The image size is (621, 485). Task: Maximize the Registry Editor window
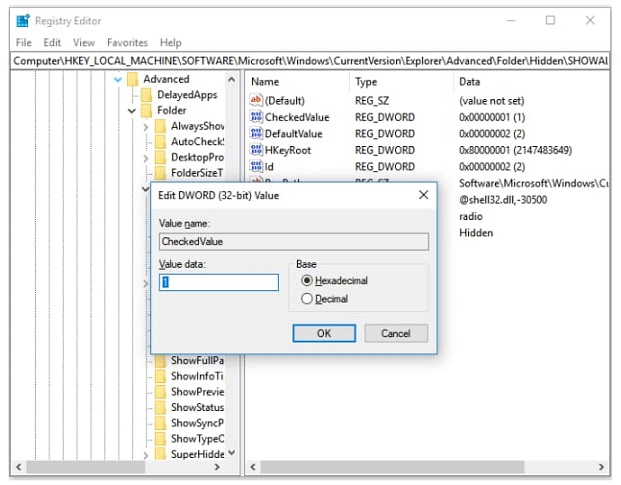click(x=550, y=20)
